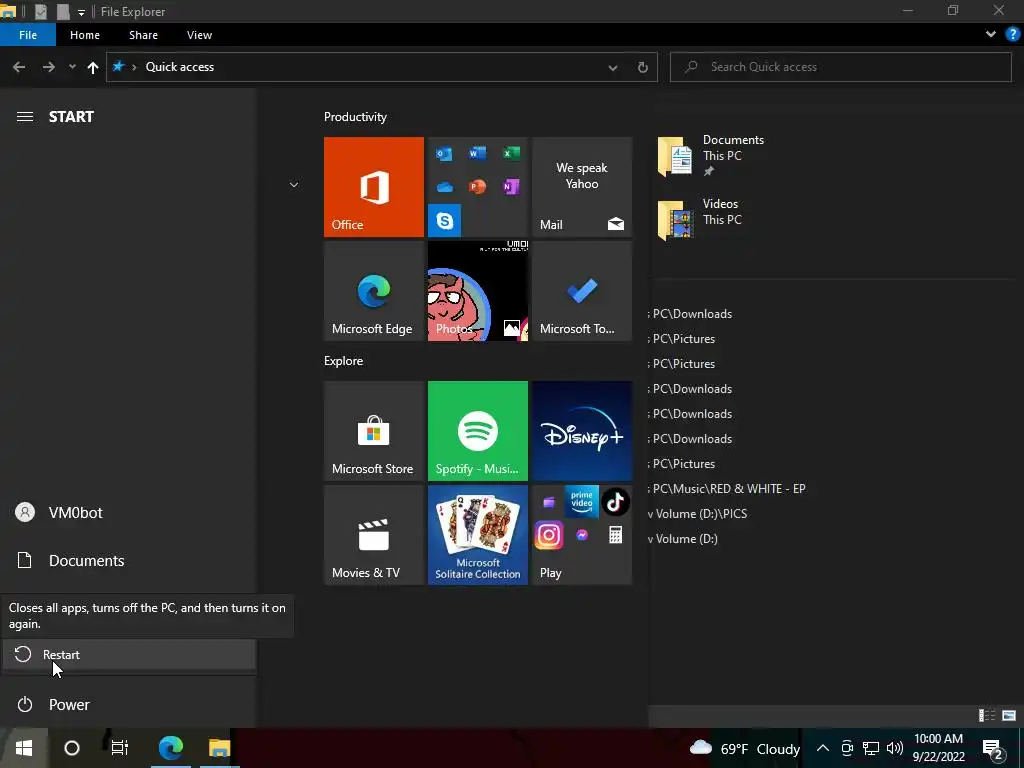The width and height of the screenshot is (1024, 768).
Task: Open Messenger icon in the Play tile
Action: click(582, 536)
